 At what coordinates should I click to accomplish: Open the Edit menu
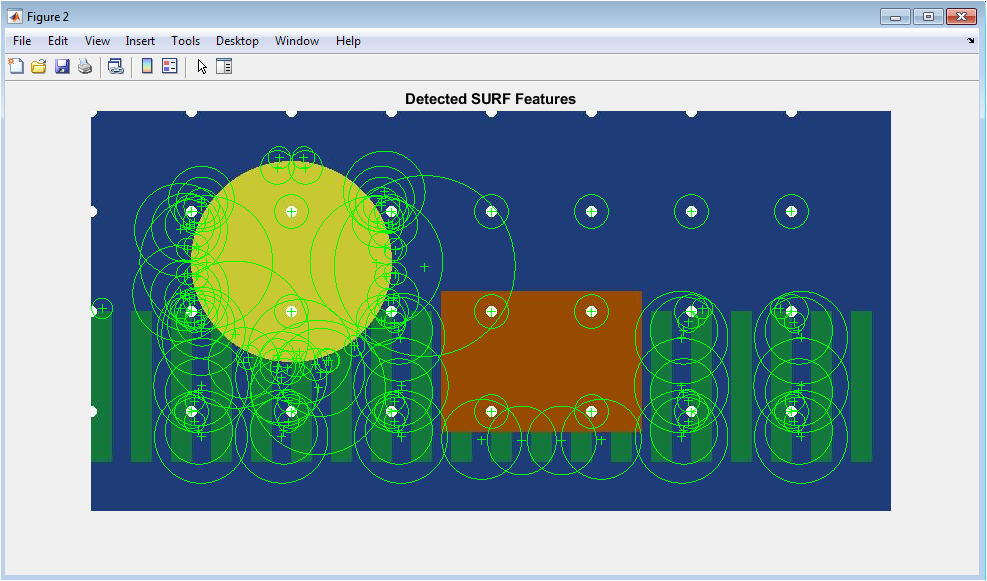[x=58, y=41]
